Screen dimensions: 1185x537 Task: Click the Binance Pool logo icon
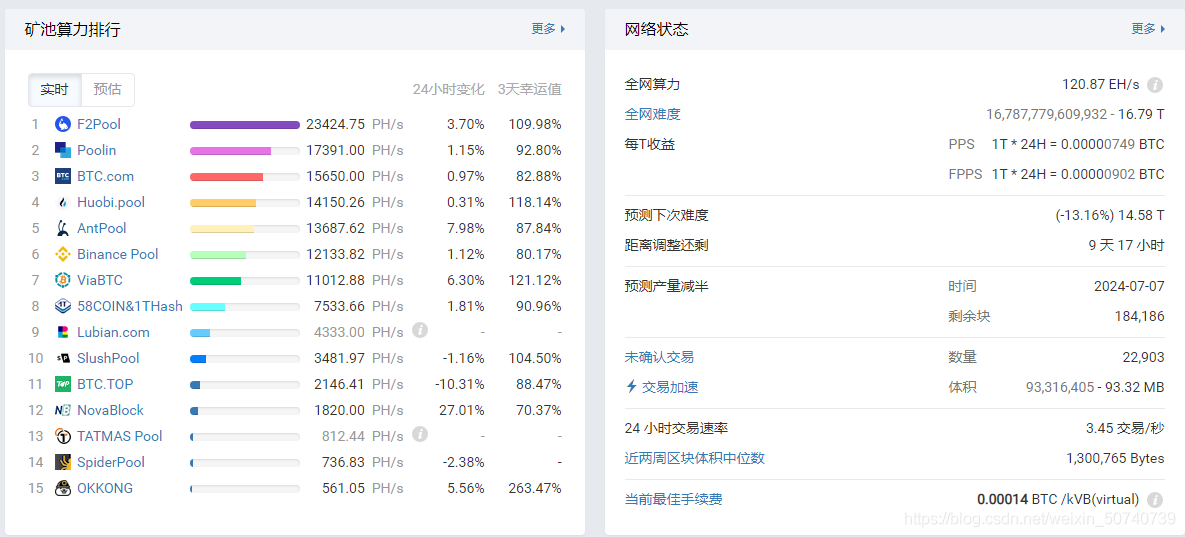63,255
